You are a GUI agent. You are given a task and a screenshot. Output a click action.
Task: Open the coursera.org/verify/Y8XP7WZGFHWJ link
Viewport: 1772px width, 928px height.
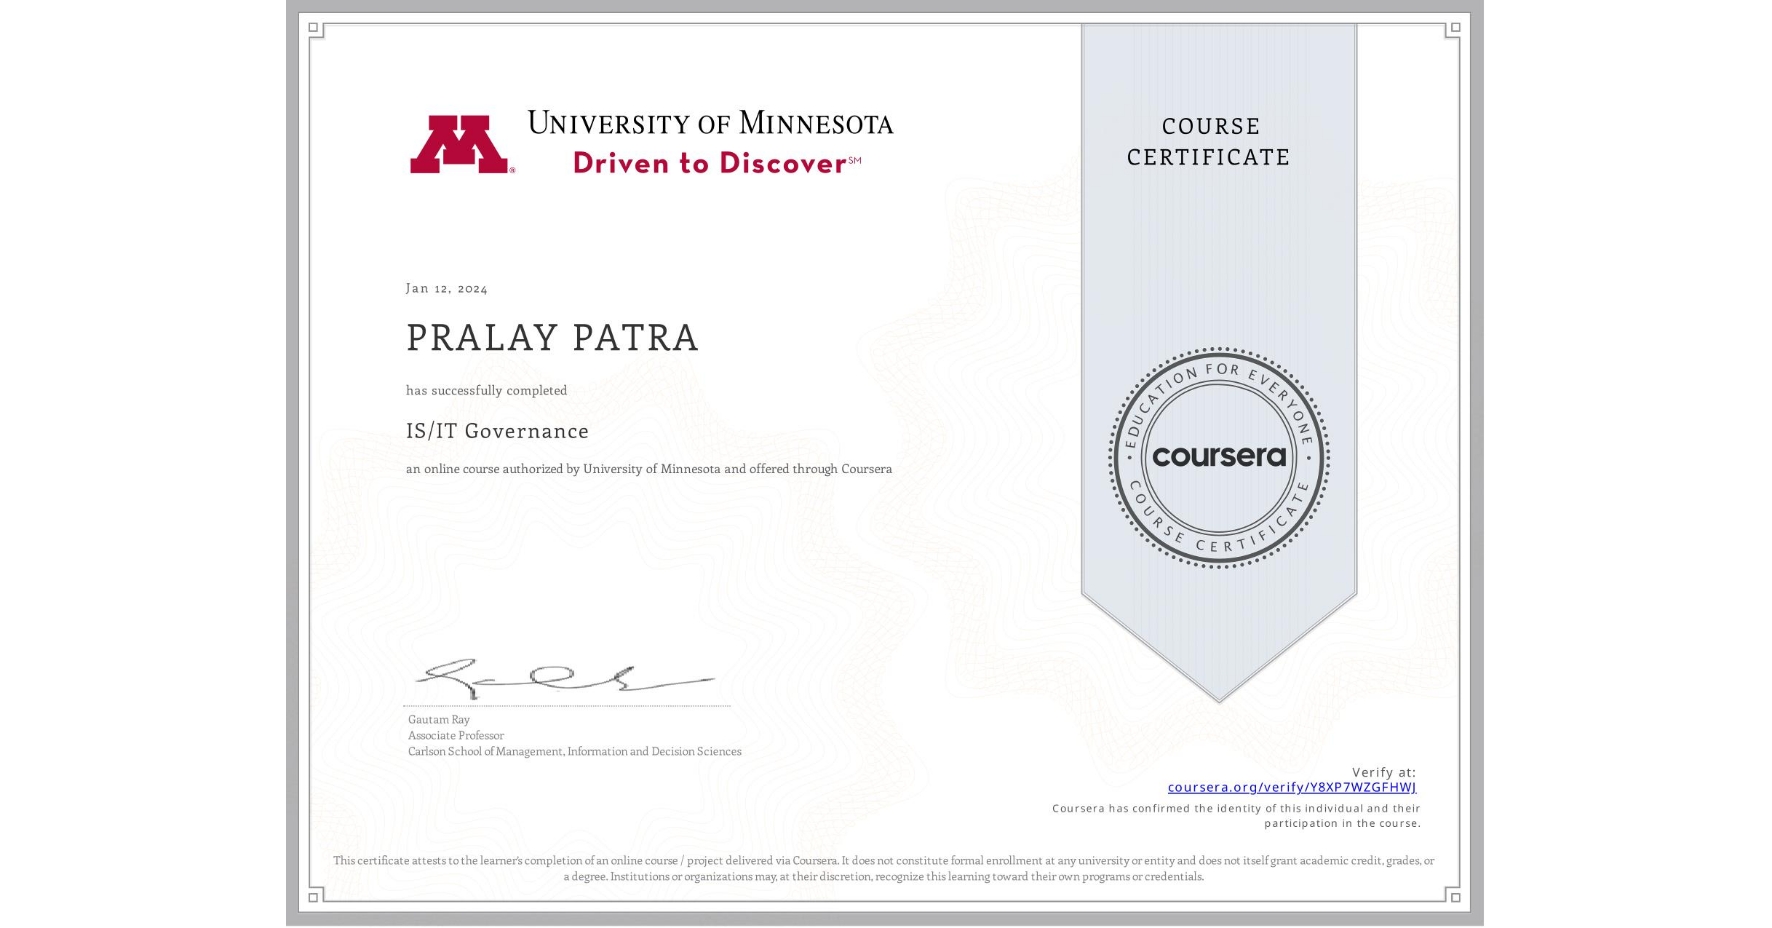tap(1293, 787)
